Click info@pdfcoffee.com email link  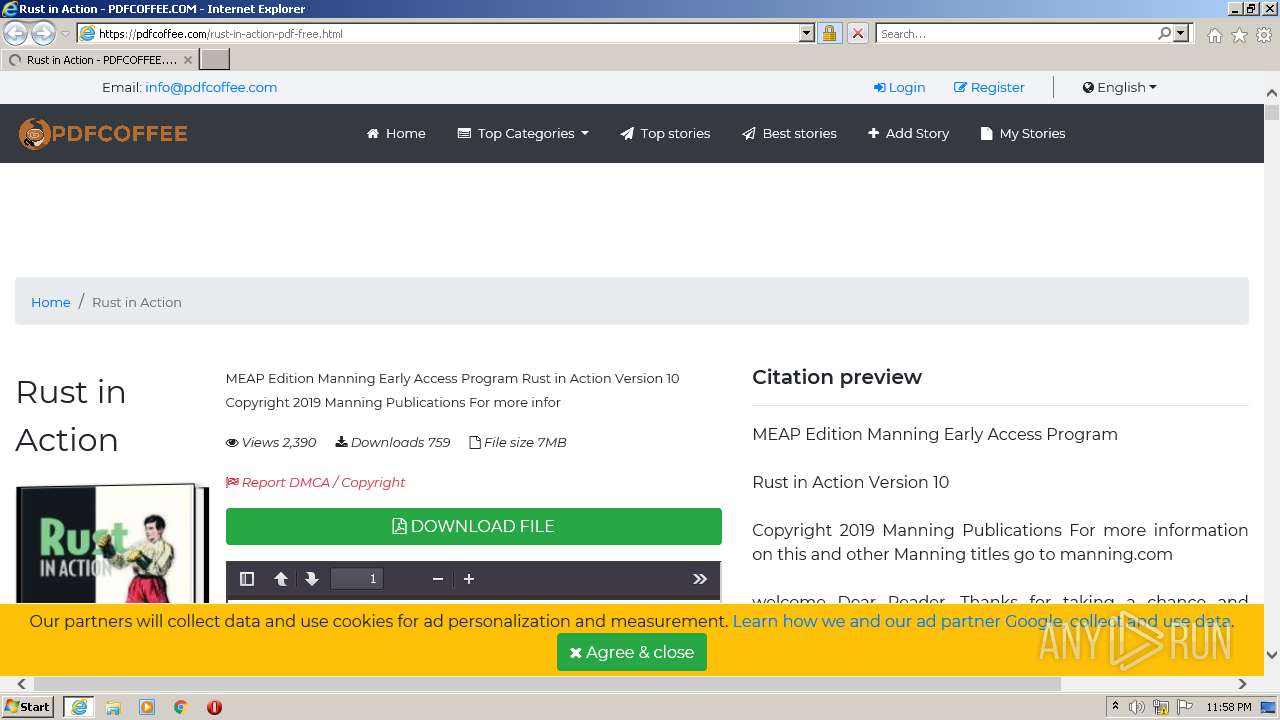pos(211,87)
